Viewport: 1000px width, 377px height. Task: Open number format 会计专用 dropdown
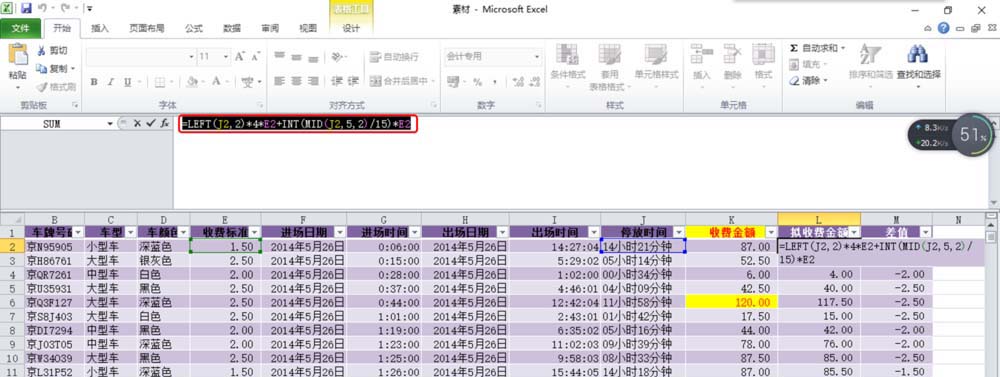click(x=536, y=57)
